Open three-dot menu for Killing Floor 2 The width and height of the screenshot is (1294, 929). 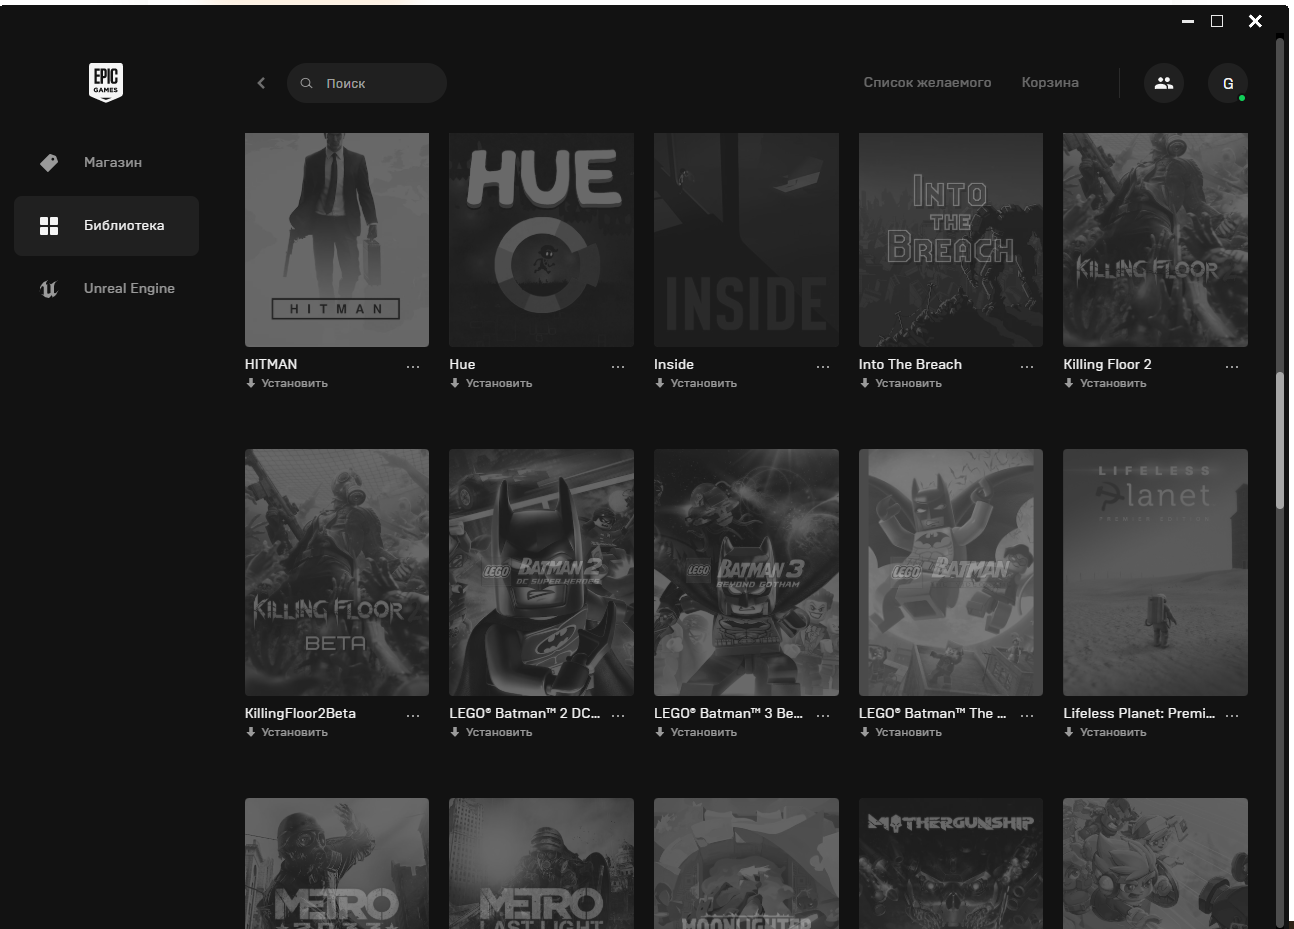point(1232,367)
